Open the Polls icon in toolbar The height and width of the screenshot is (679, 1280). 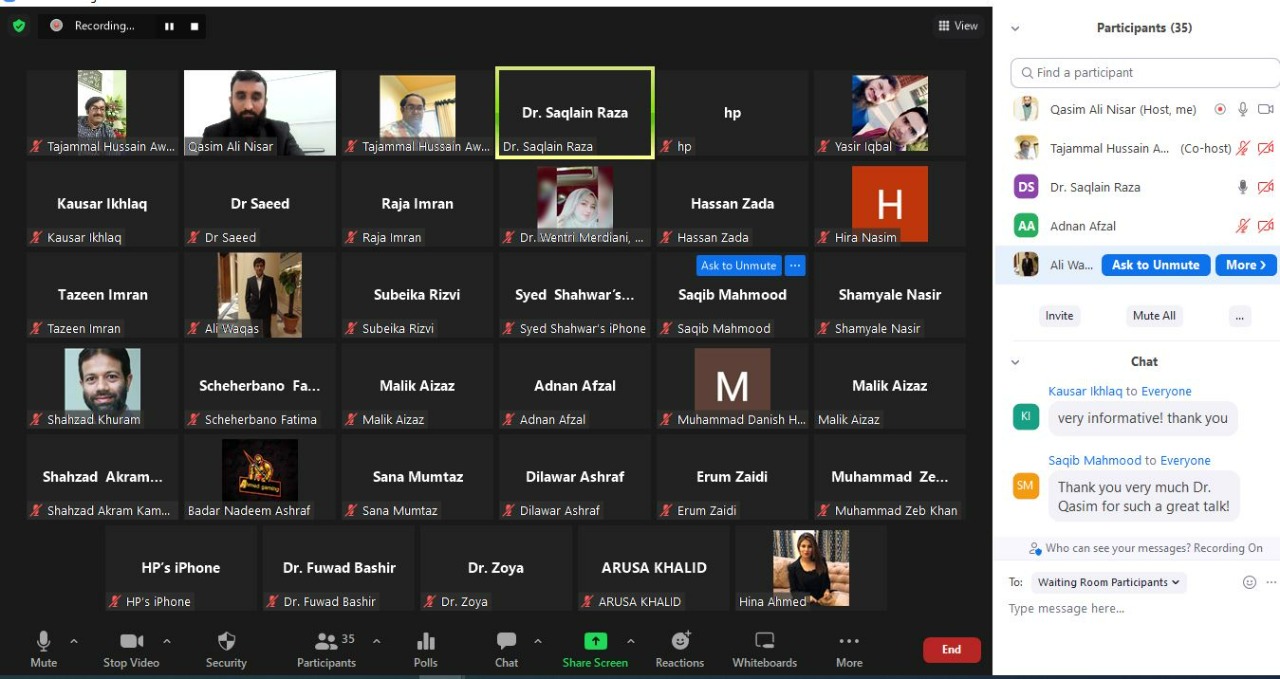click(x=425, y=642)
